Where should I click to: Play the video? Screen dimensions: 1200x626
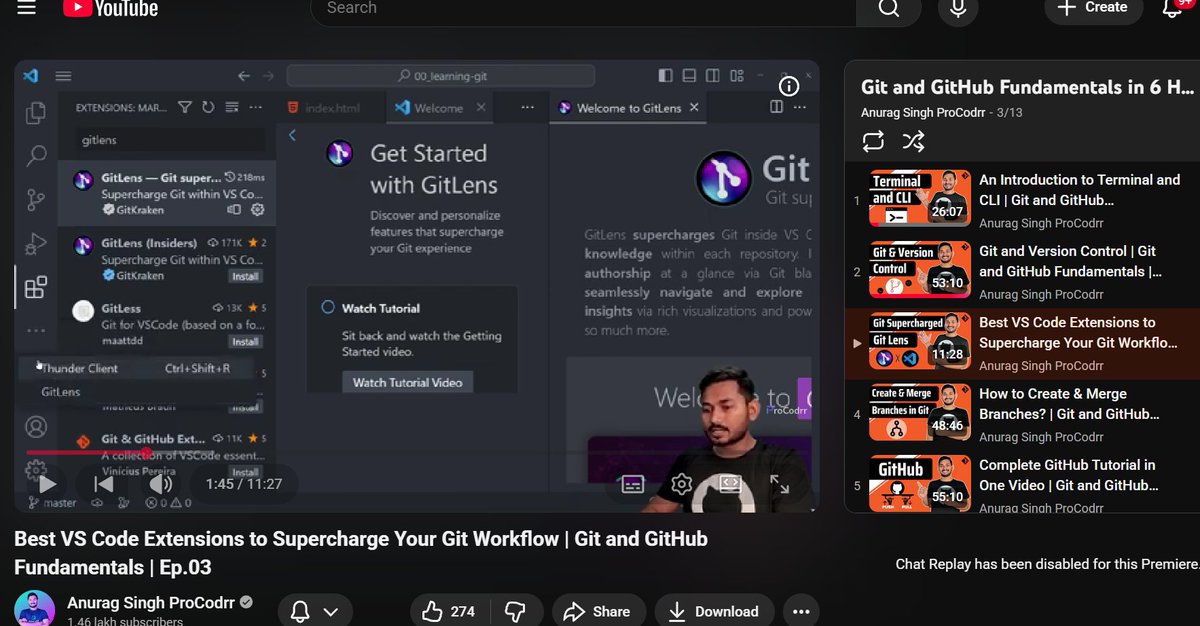tap(47, 484)
